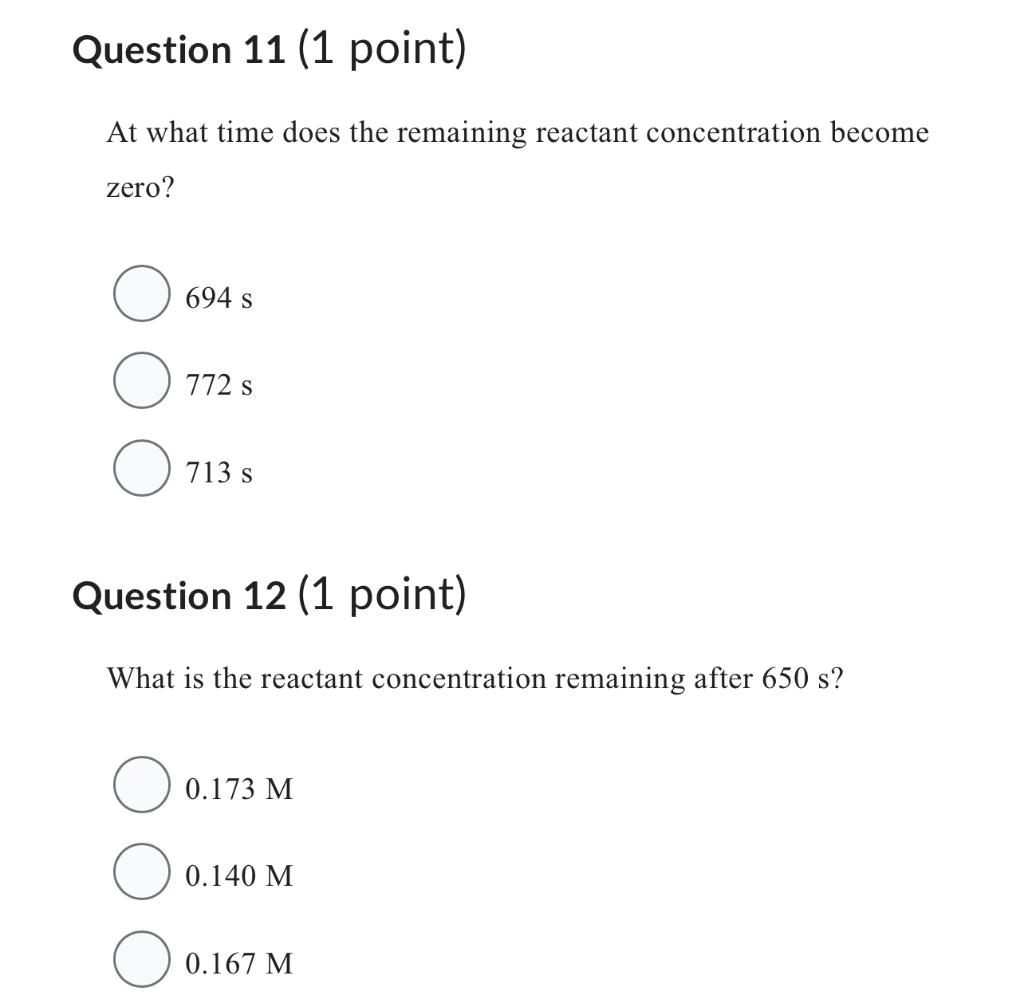Click the 694 s answer label
This screenshot has width=1024, height=1007.
pos(219,296)
